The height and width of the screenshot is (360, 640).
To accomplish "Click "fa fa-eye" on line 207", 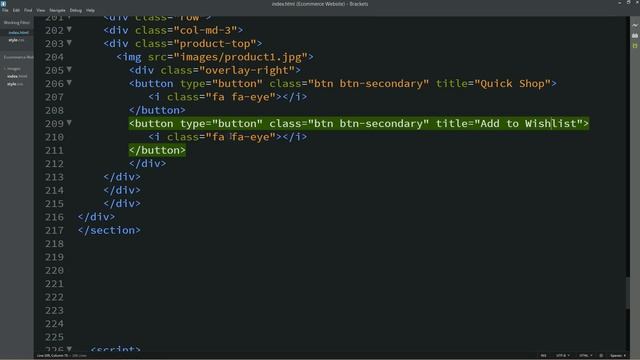I will click(241, 97).
